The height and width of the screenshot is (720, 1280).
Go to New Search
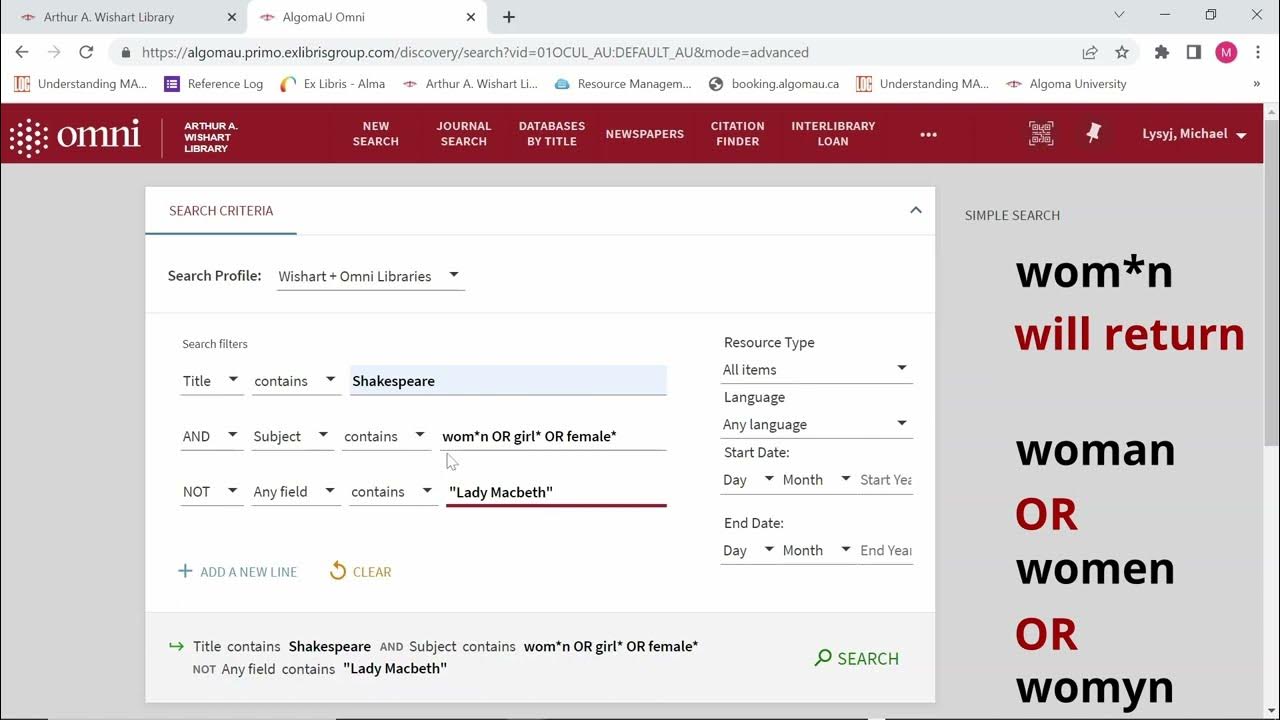[x=376, y=134]
